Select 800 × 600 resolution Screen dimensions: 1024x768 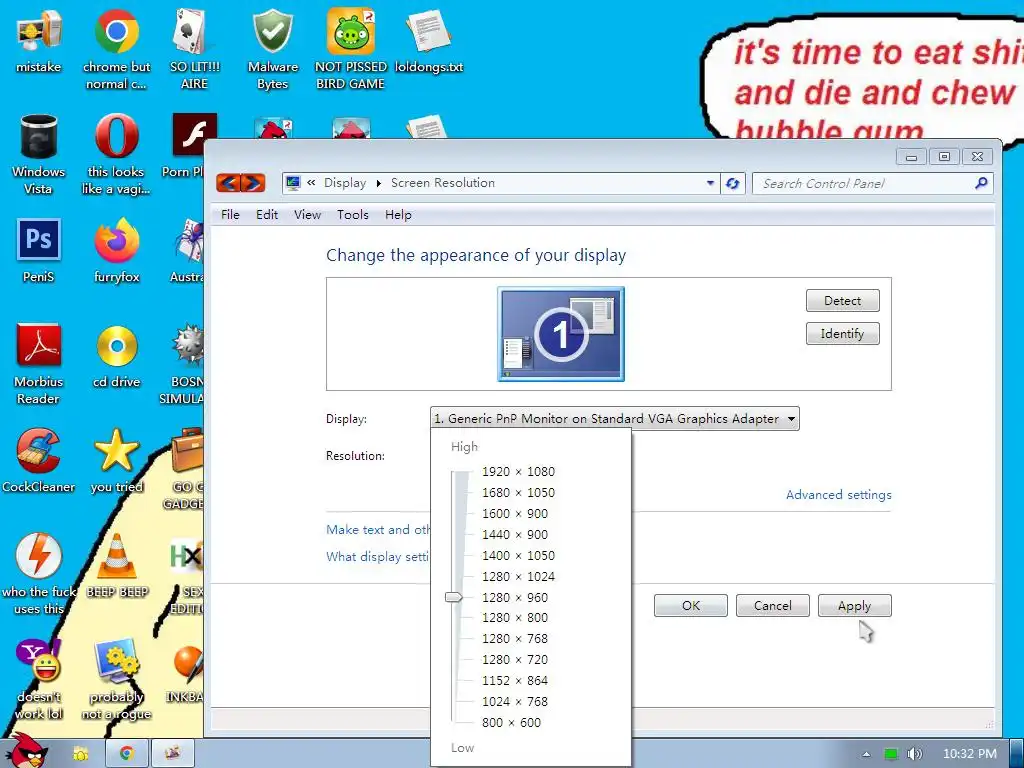tap(511, 722)
